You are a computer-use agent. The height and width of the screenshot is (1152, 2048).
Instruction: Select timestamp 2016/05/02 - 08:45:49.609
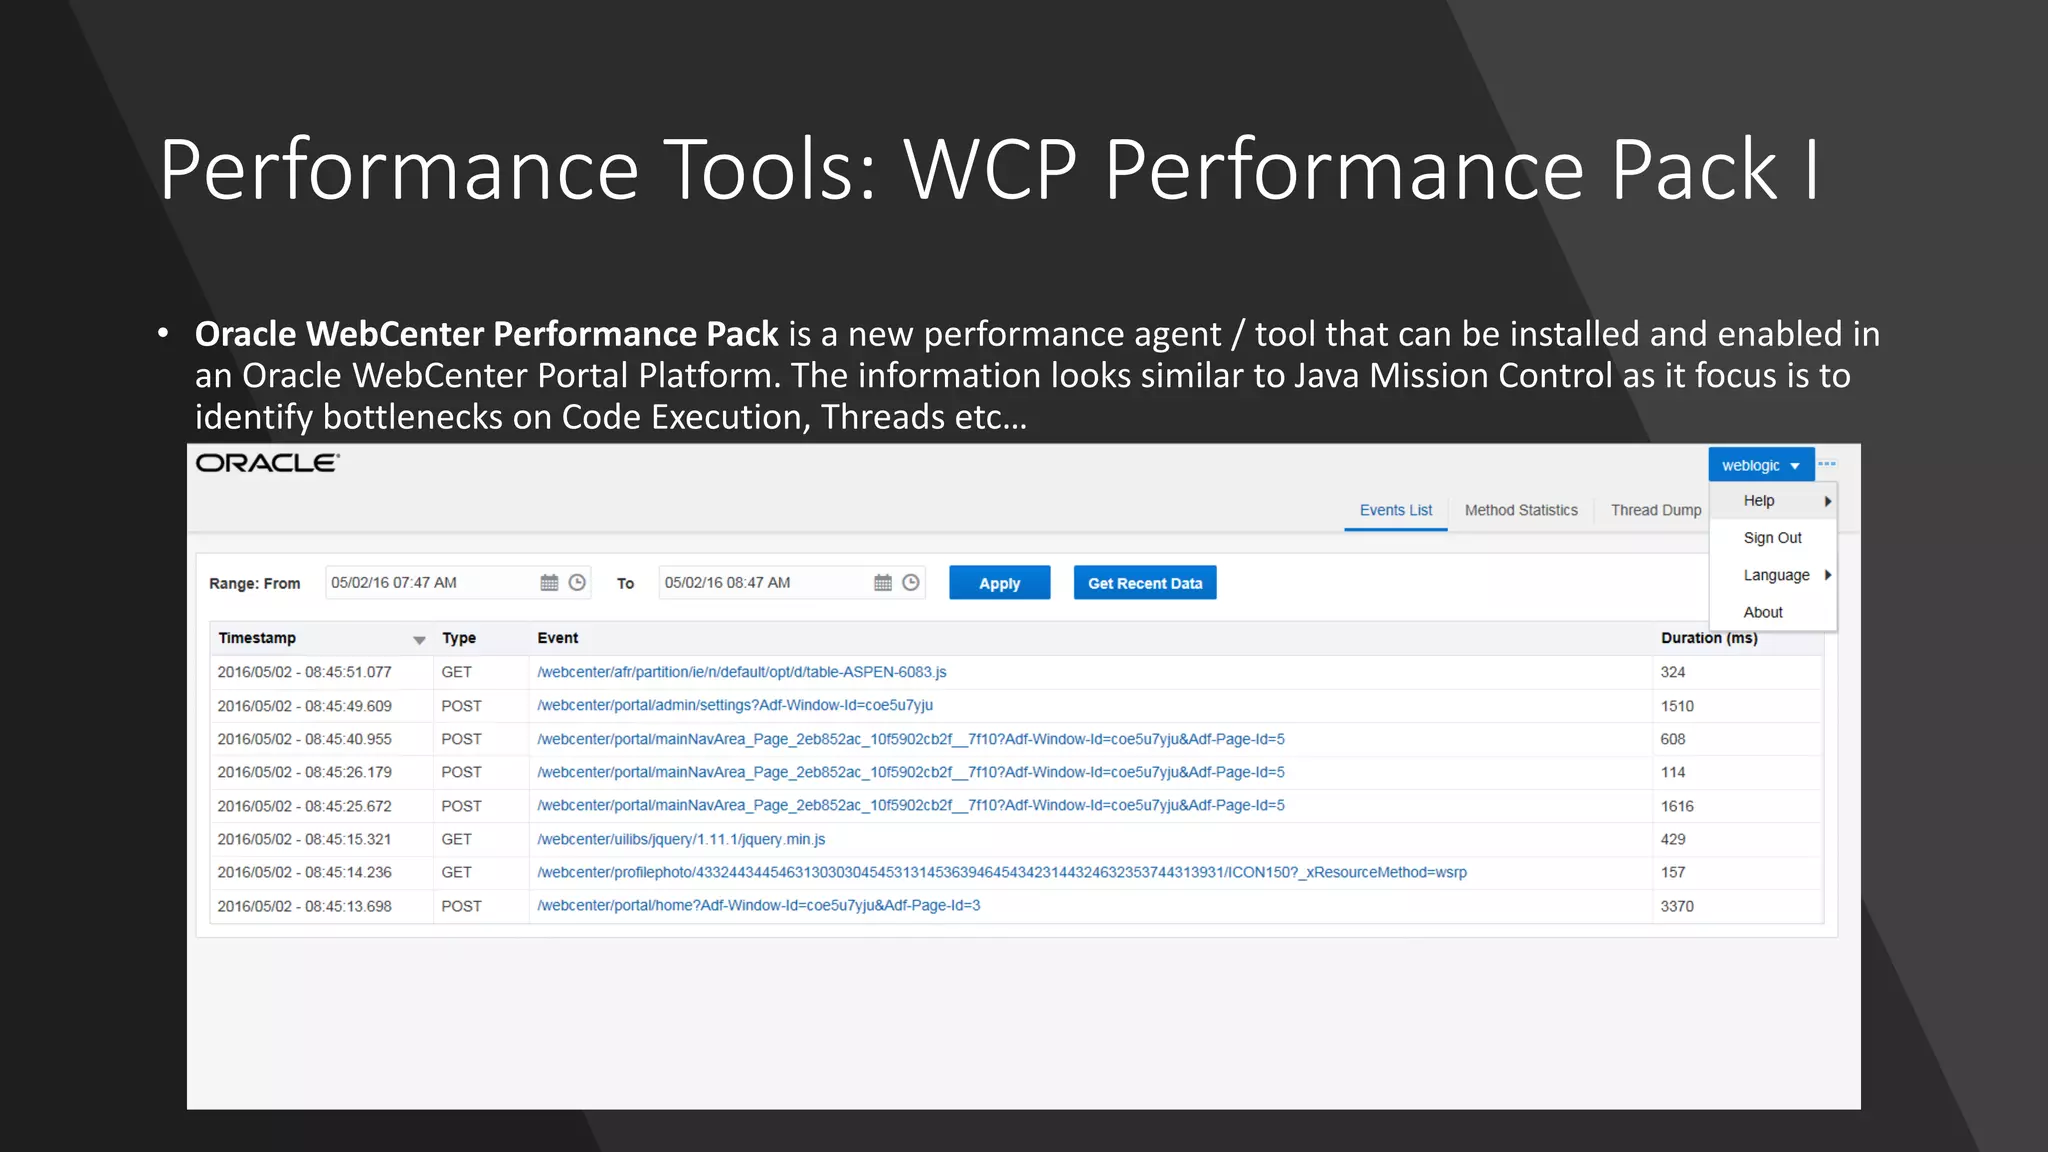(305, 706)
